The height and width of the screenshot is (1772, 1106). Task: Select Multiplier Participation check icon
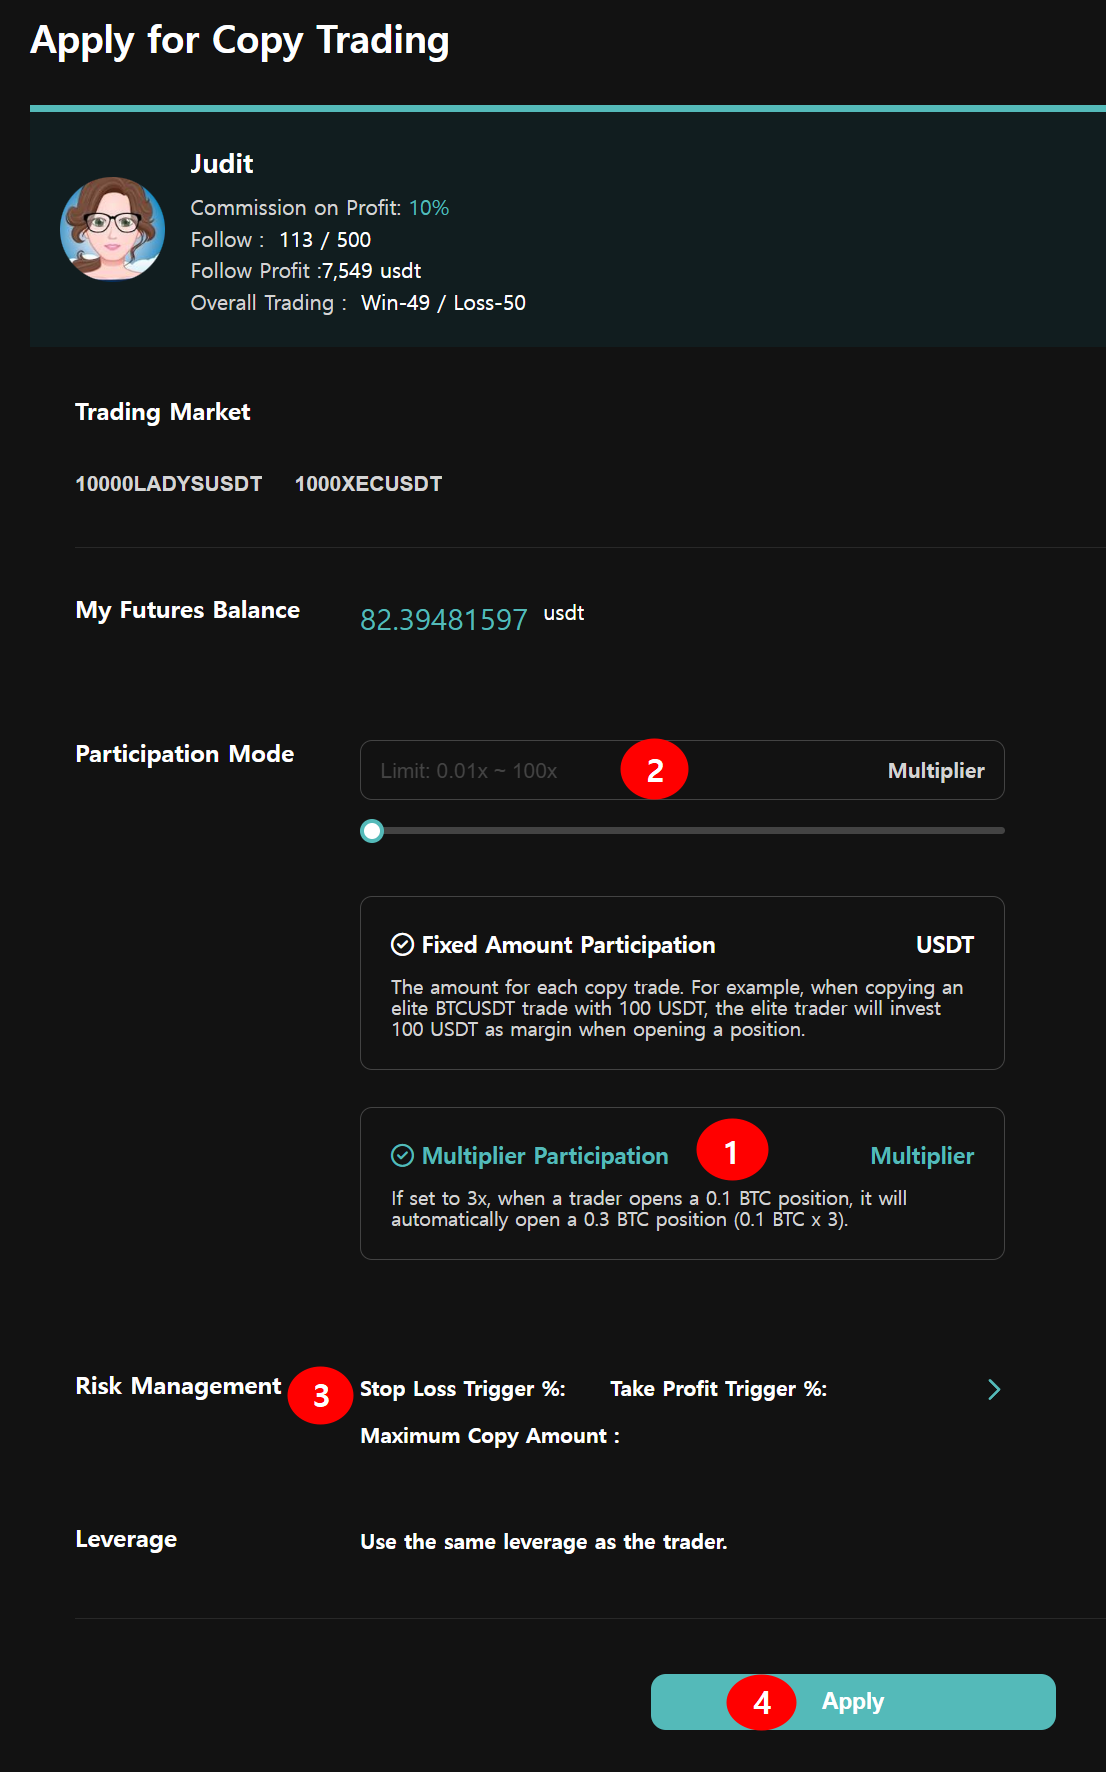pyautogui.click(x=402, y=1156)
